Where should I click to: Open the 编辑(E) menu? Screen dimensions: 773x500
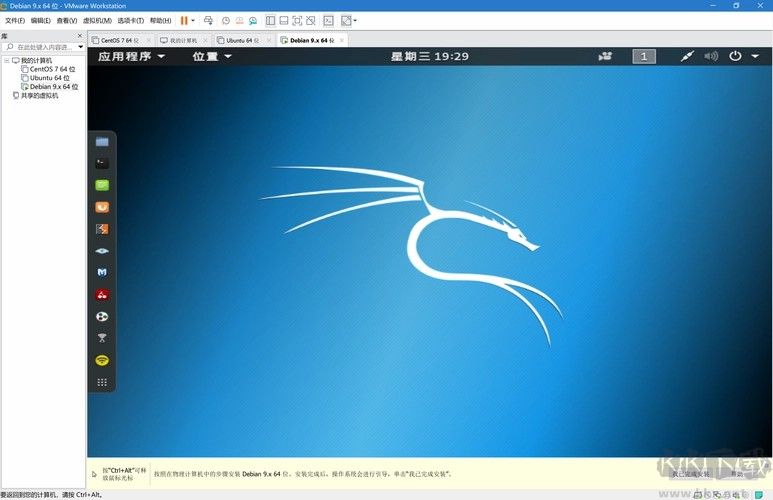40,21
